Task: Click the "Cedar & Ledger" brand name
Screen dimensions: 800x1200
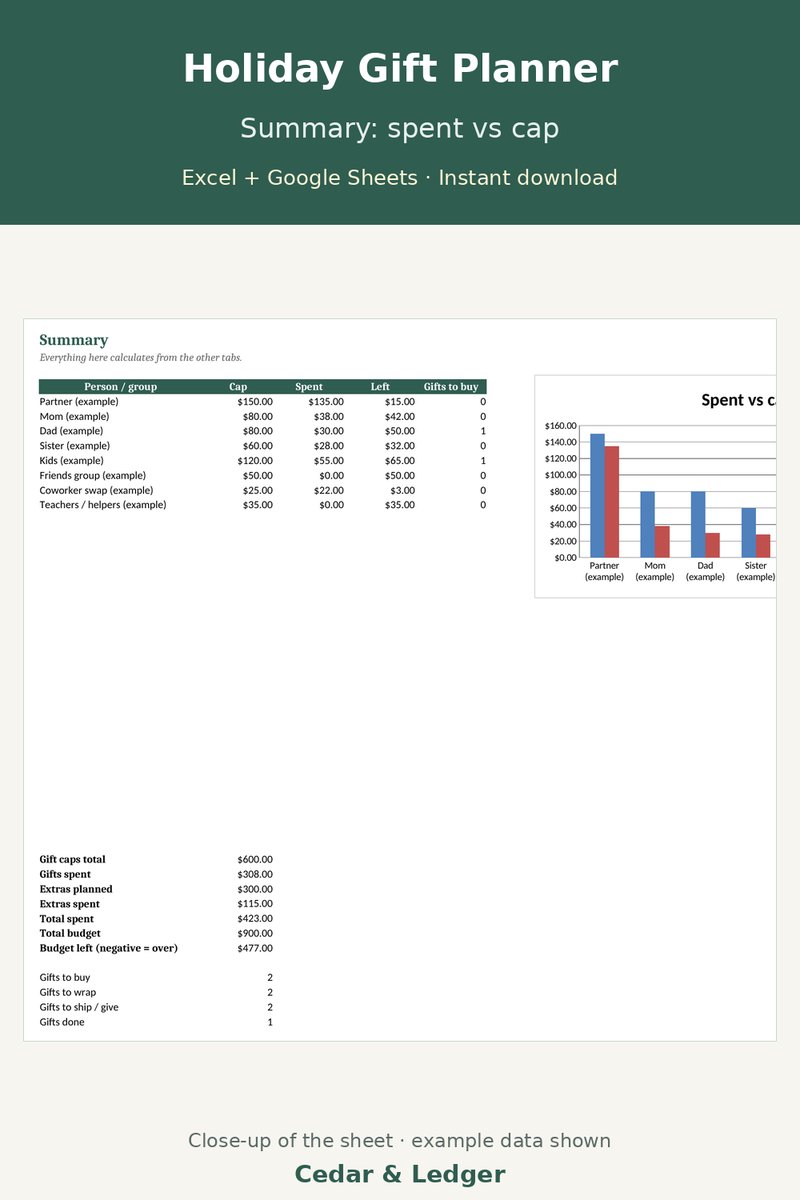Action: (400, 1174)
